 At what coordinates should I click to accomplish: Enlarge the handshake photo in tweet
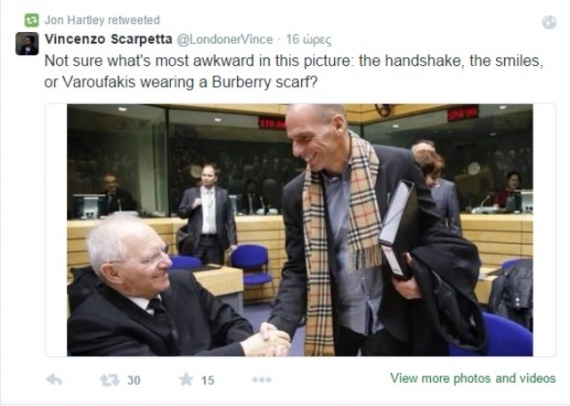[300, 230]
